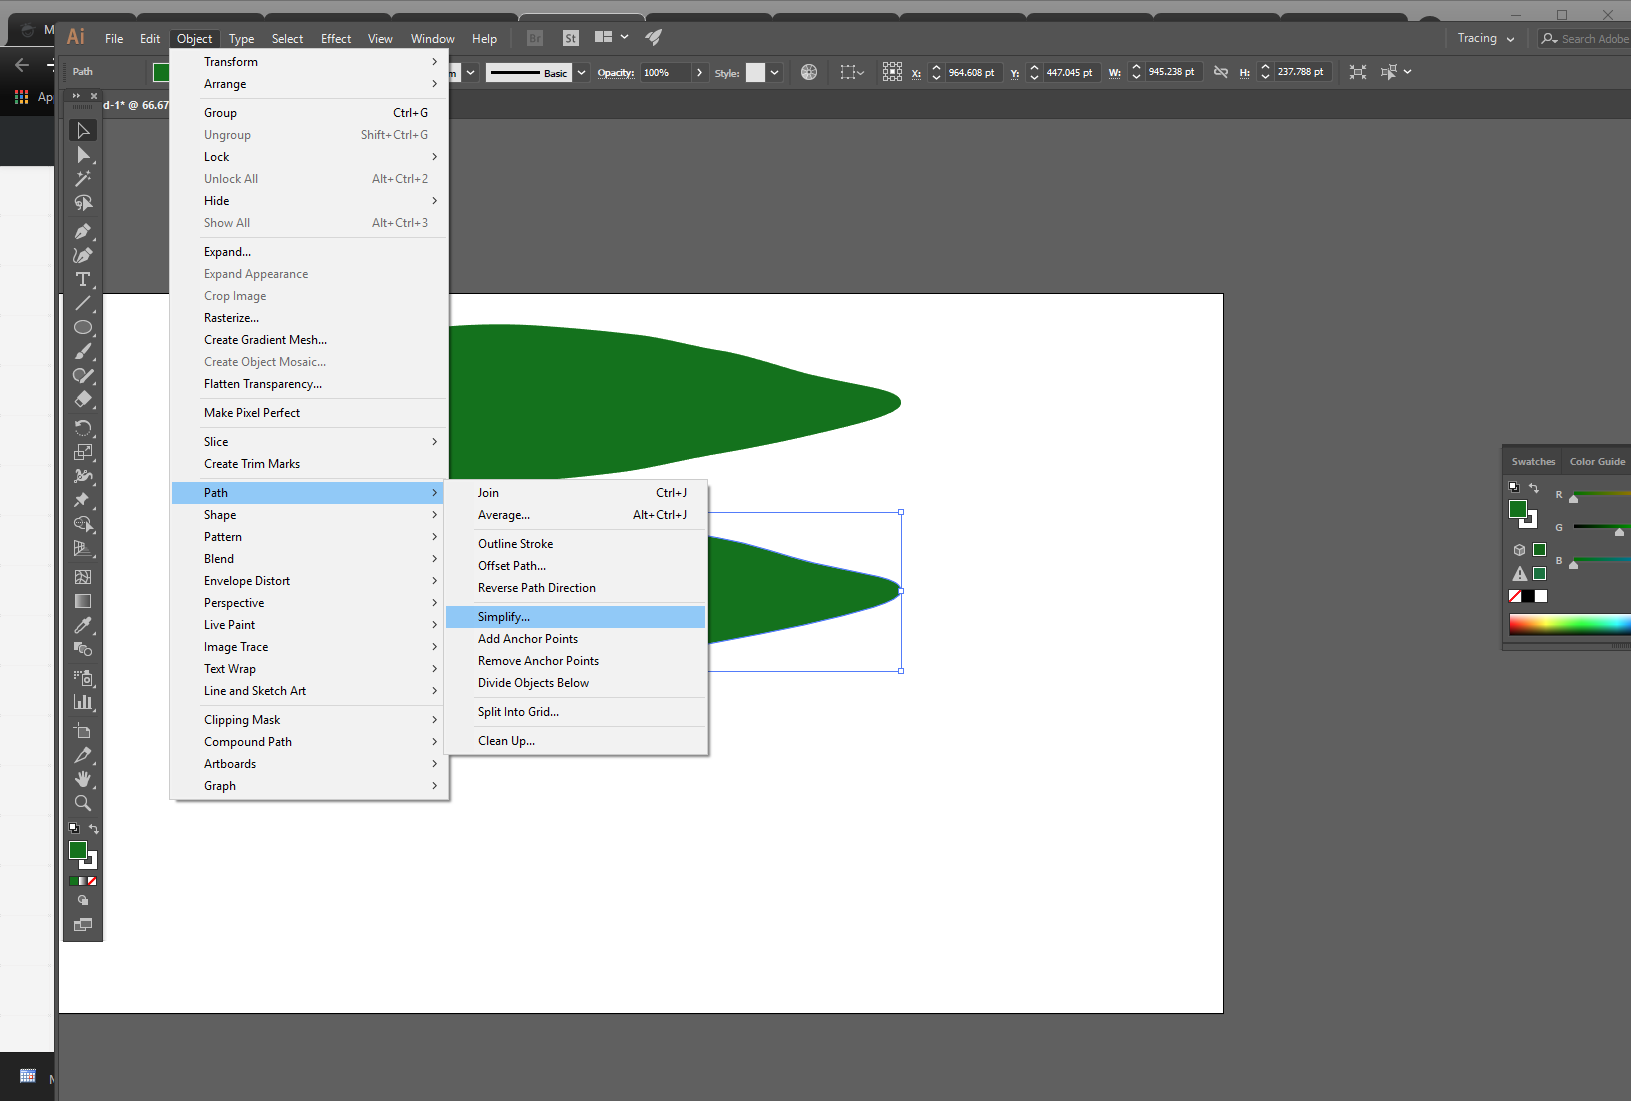Select the Rotate tool

83,427
